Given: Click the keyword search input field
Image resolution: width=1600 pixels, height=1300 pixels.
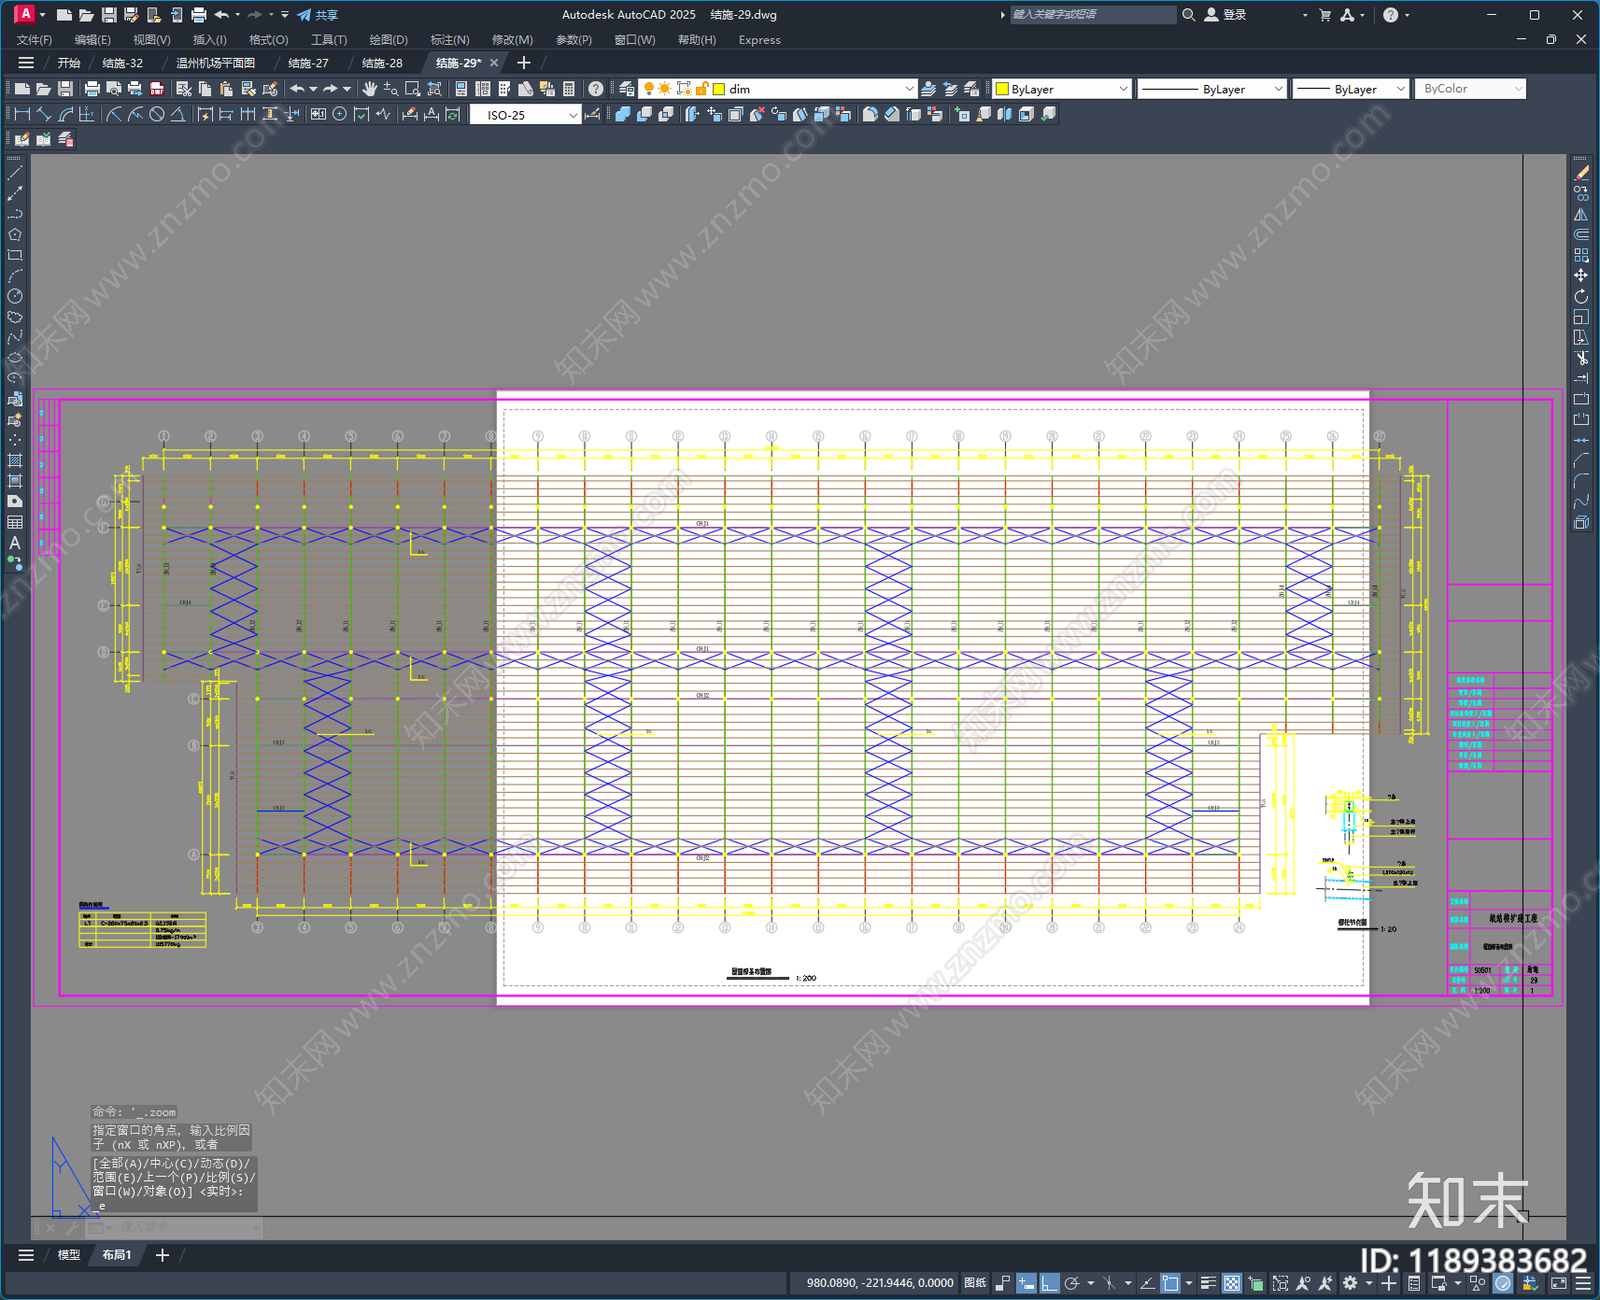Looking at the screenshot, I should tap(1092, 15).
